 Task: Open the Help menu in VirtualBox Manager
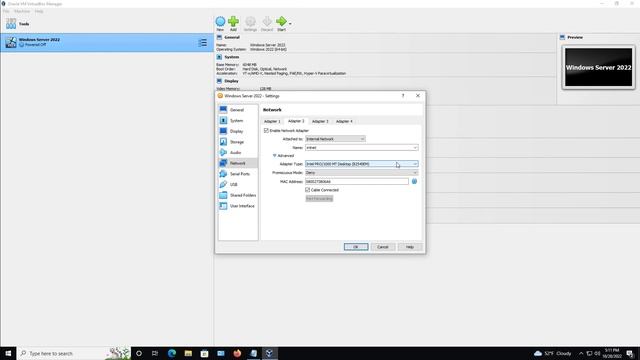click(39, 11)
